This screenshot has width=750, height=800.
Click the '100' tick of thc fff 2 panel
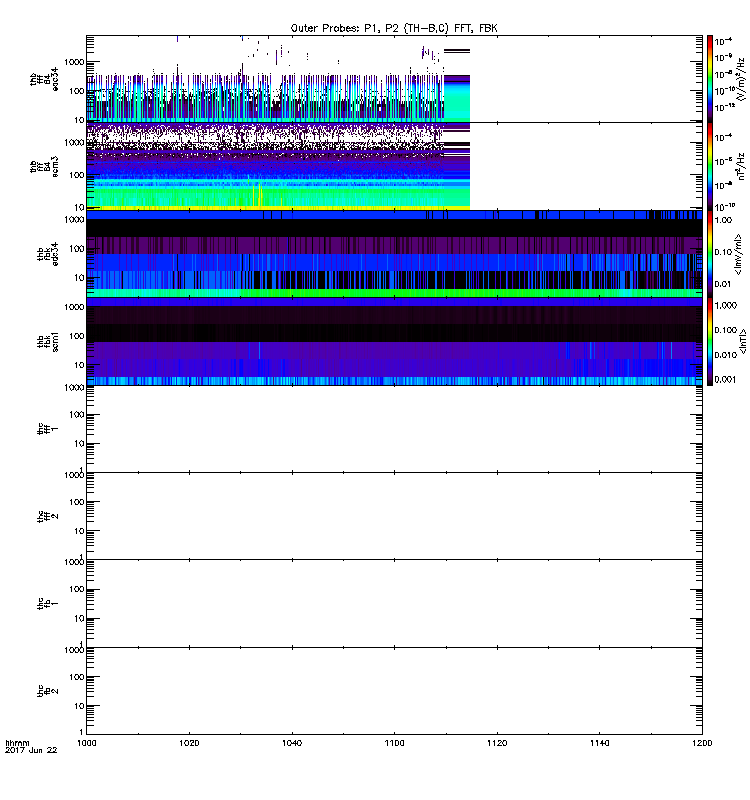pyautogui.click(x=77, y=502)
